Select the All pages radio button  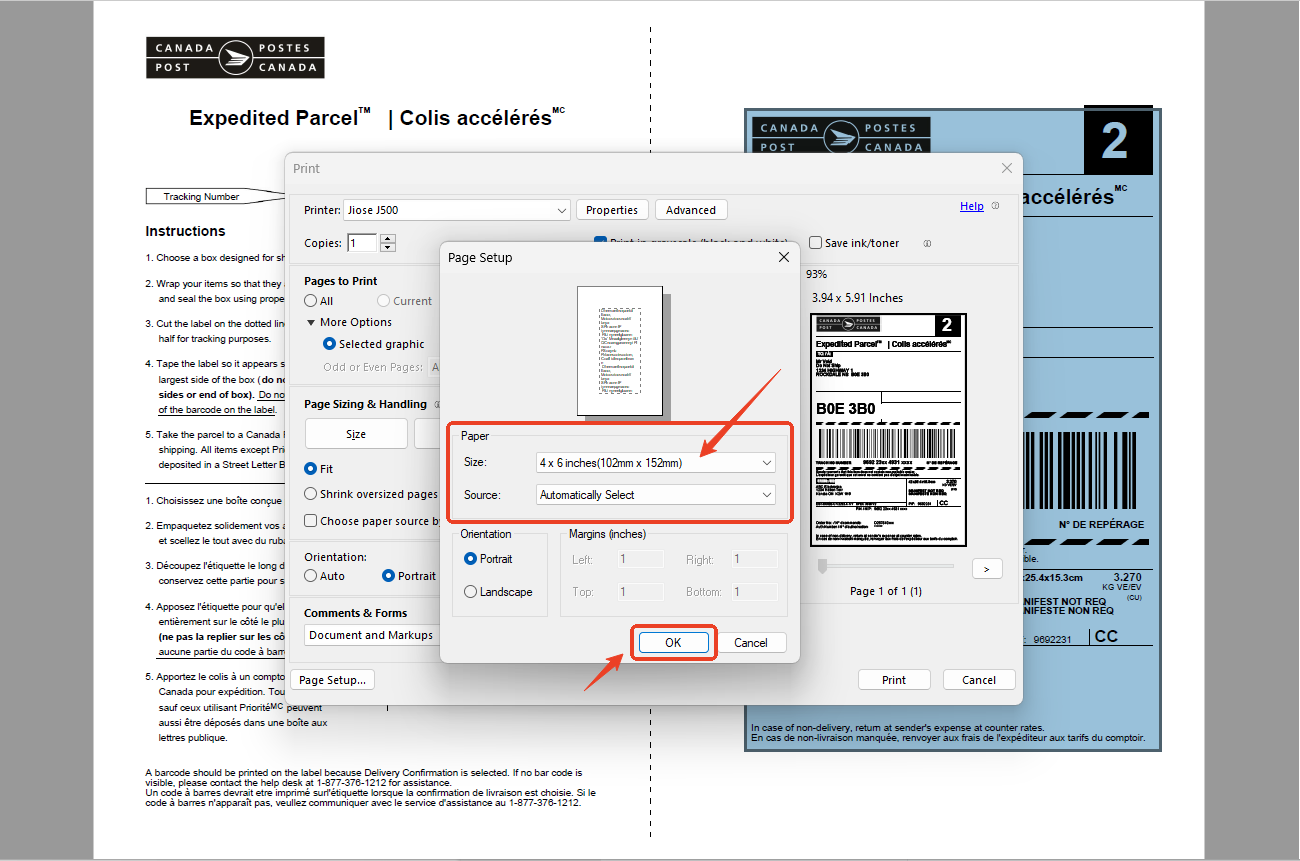(x=311, y=301)
